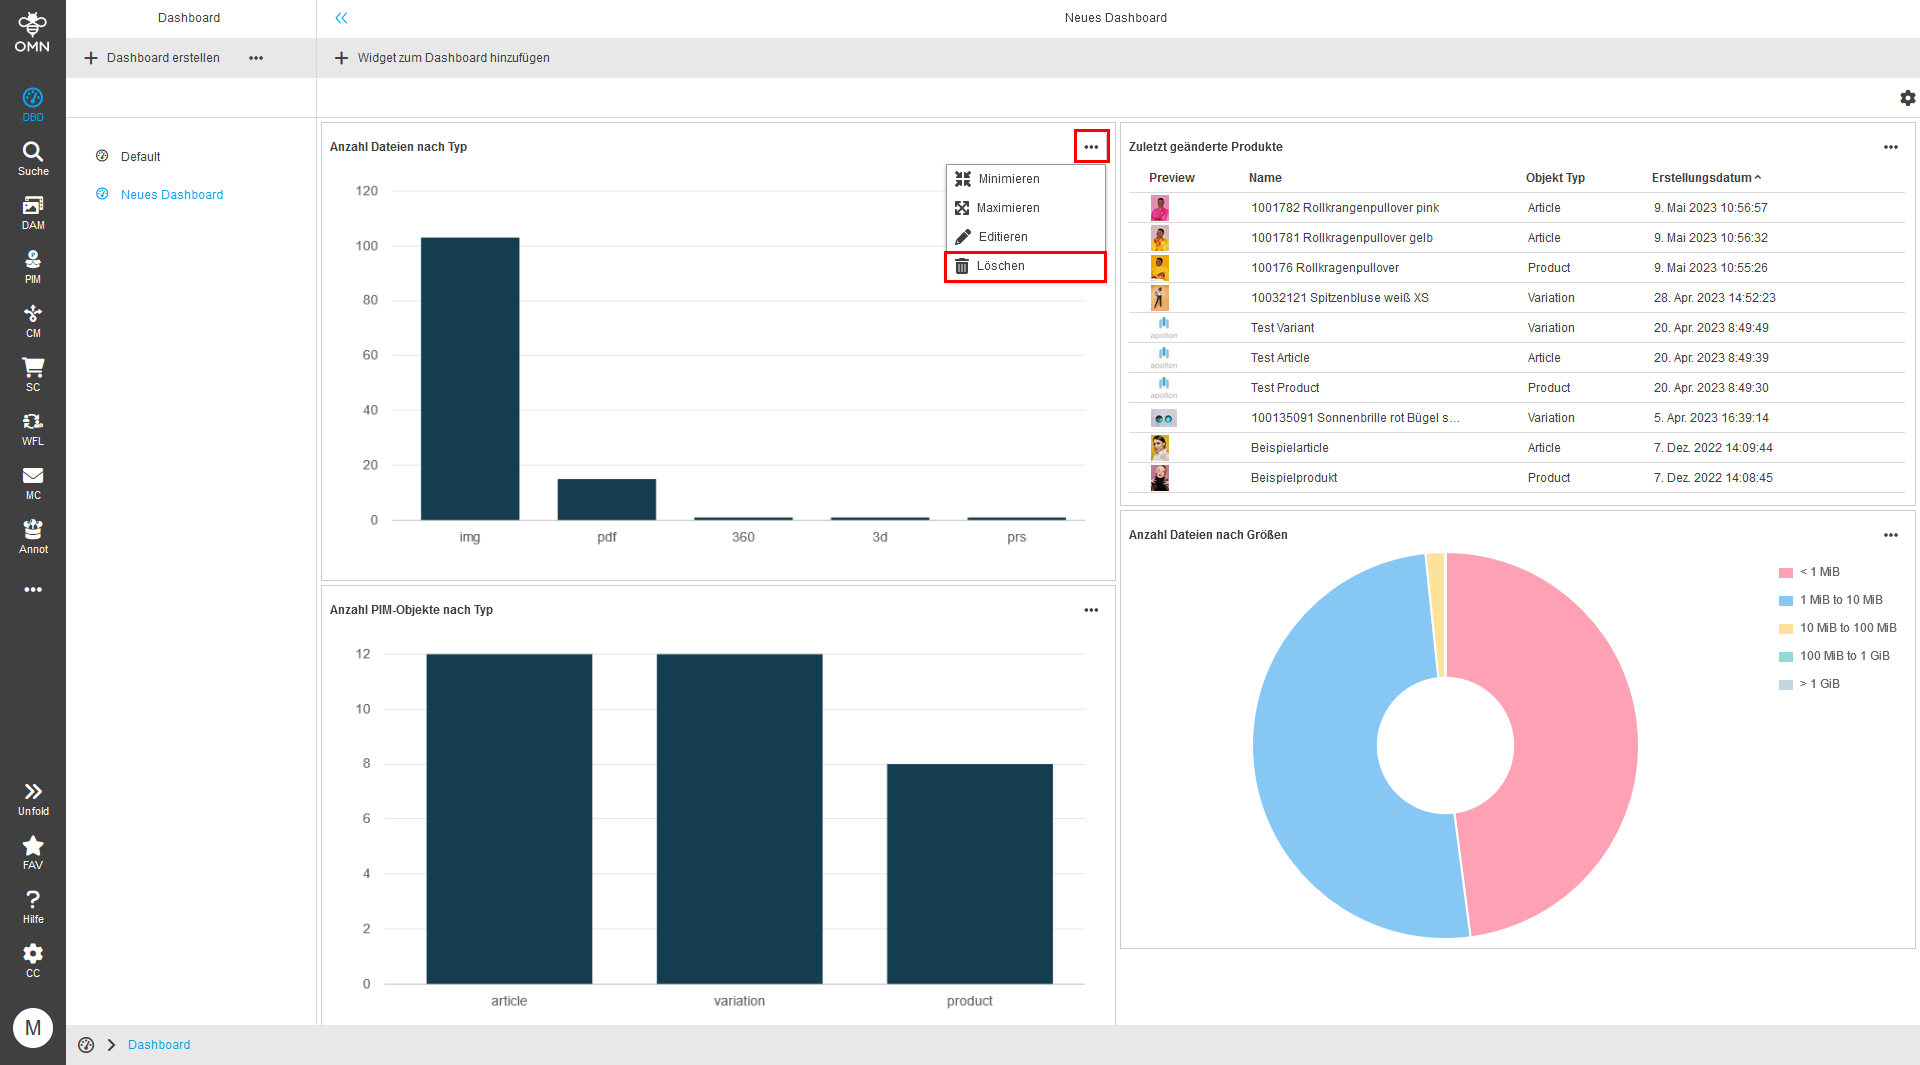Open dashboard settings gear at top right
The width and height of the screenshot is (1920, 1065).
pyautogui.click(x=1907, y=98)
